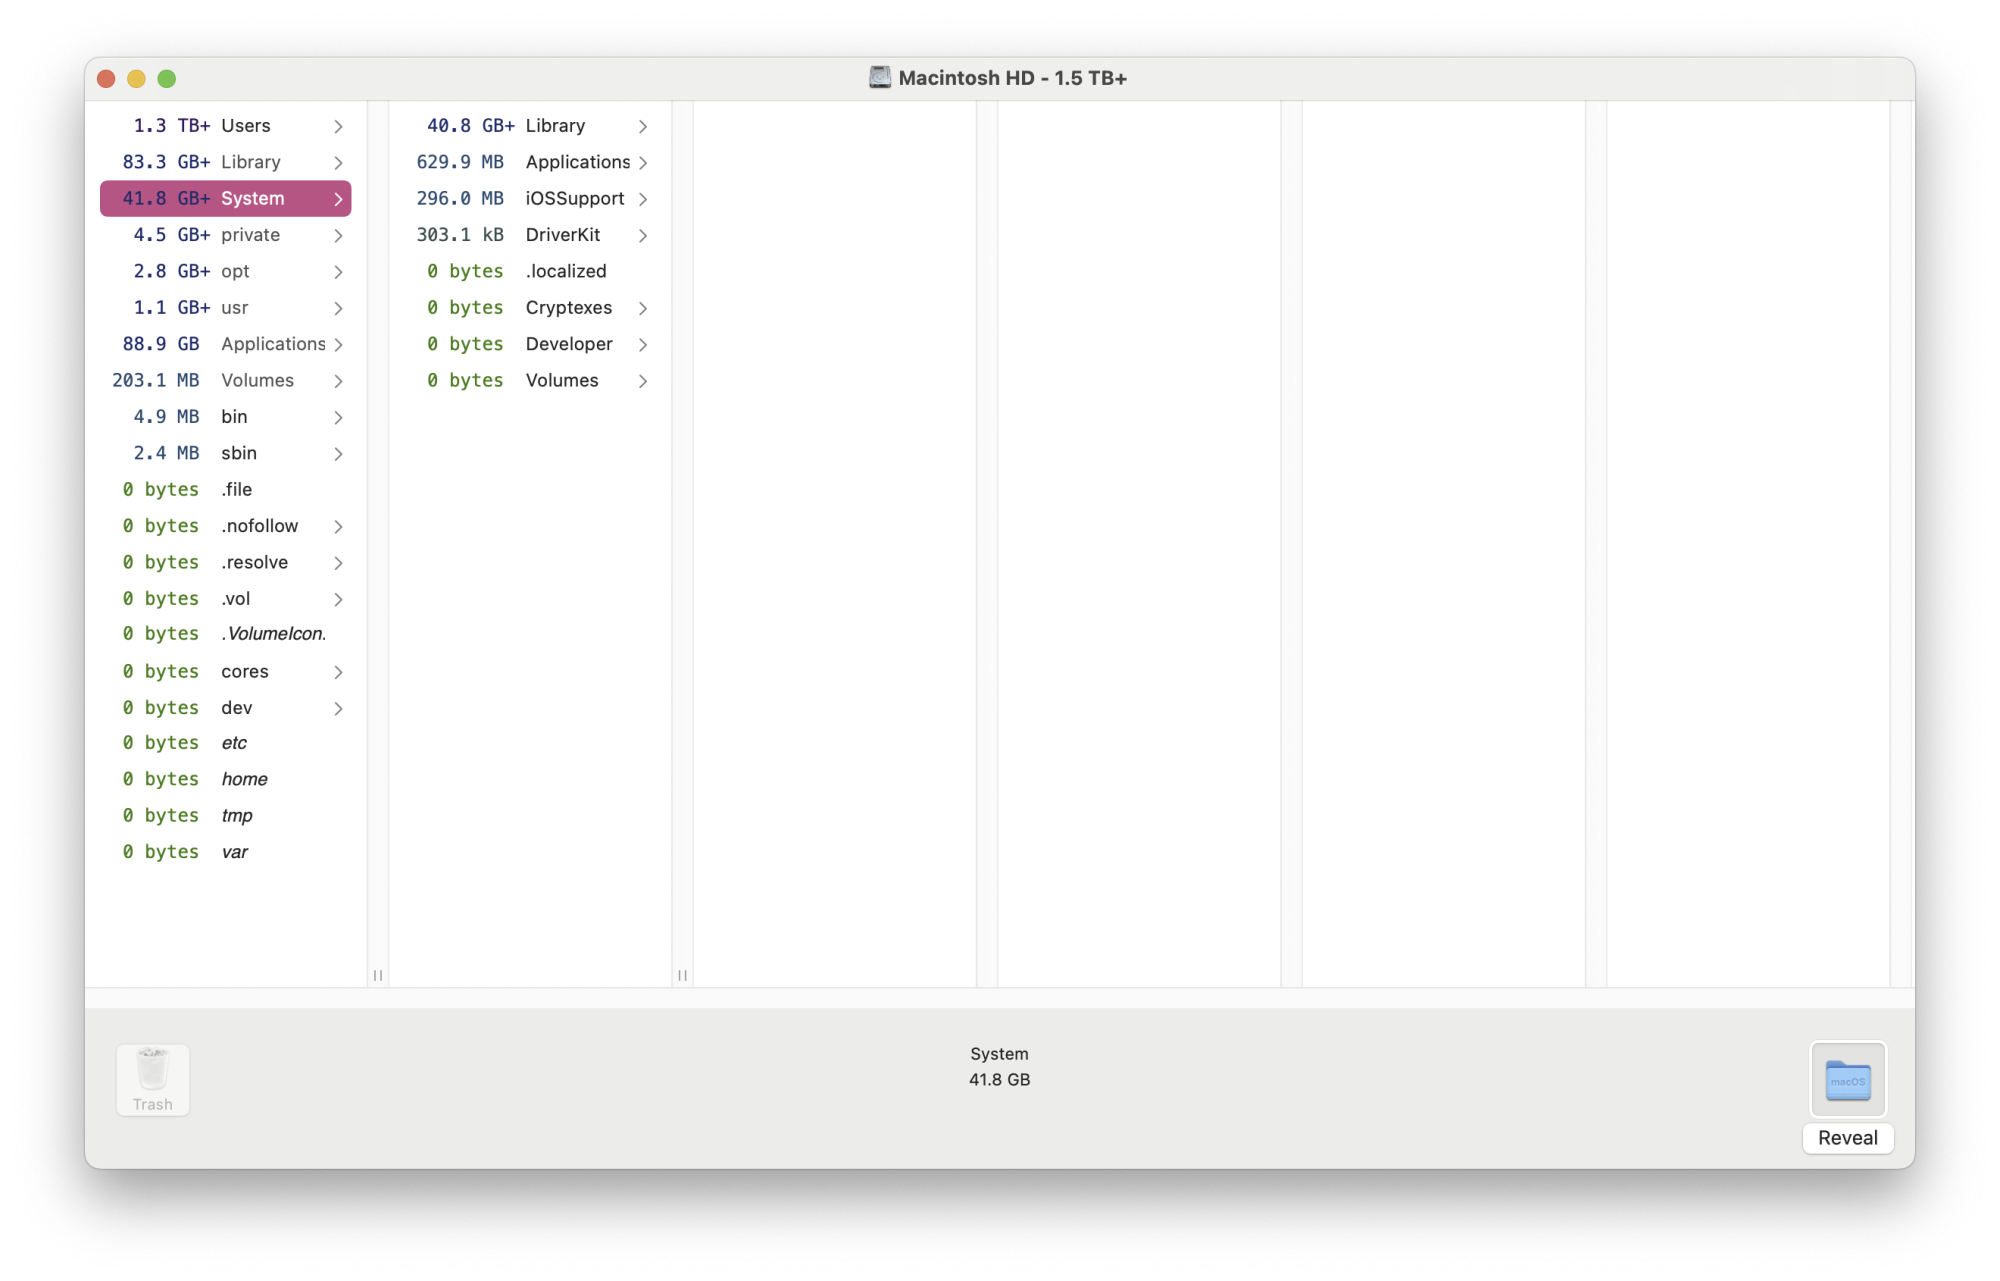Select the private folder row
The image size is (2000, 1281).
[226, 235]
